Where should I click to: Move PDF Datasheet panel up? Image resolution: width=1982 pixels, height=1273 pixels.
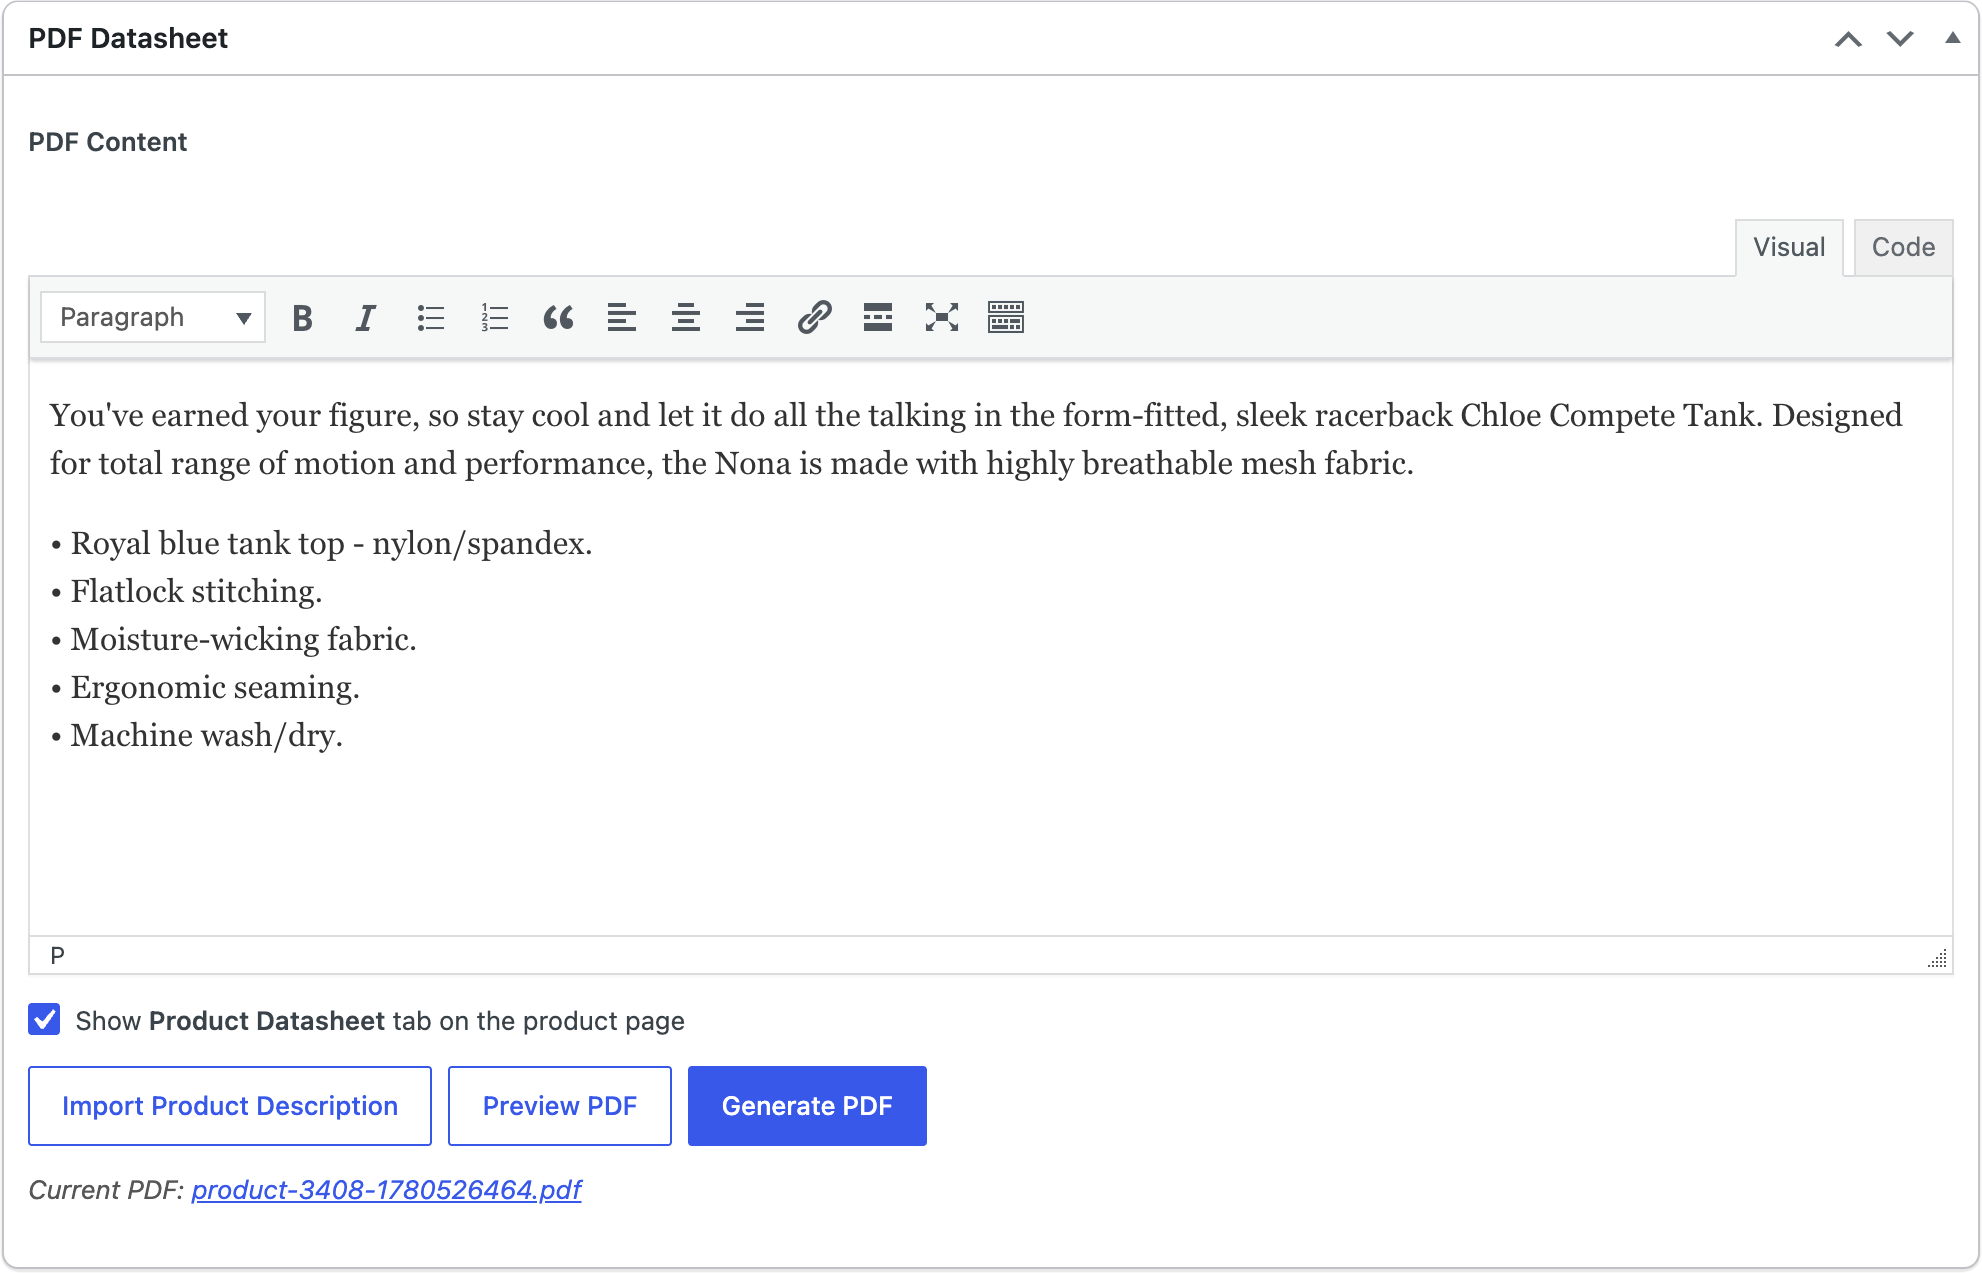click(1848, 39)
